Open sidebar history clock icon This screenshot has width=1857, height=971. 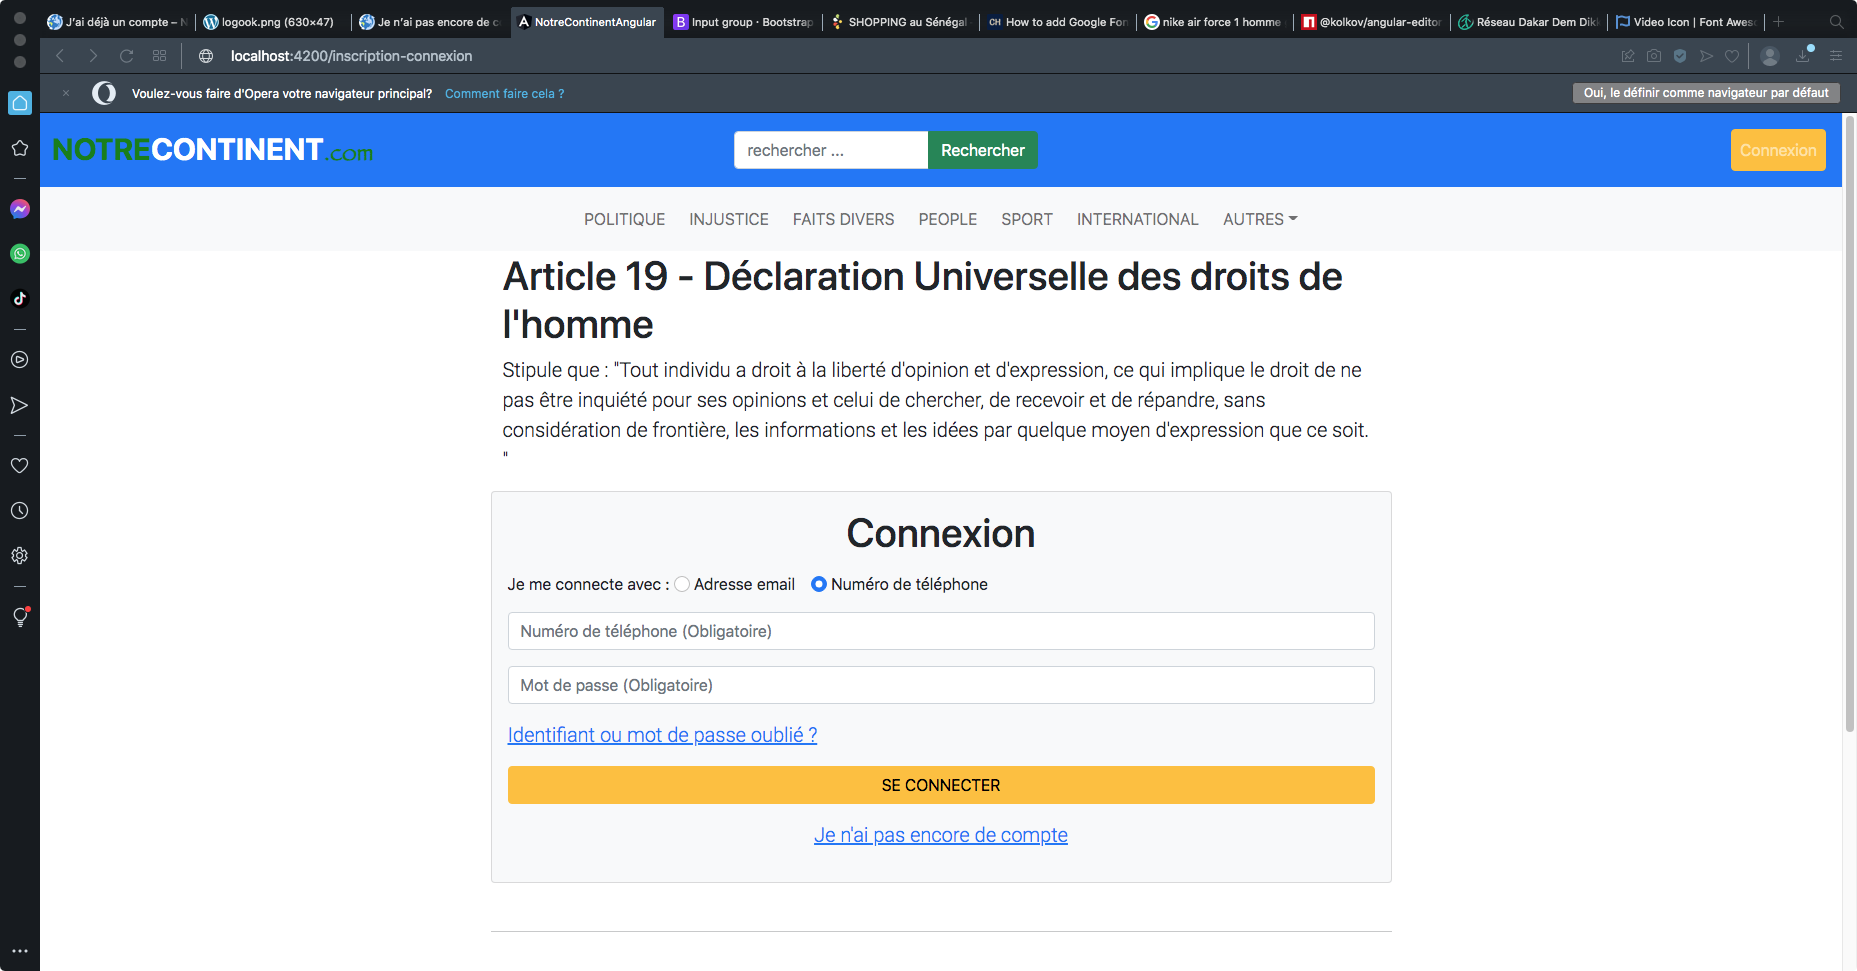pos(20,511)
